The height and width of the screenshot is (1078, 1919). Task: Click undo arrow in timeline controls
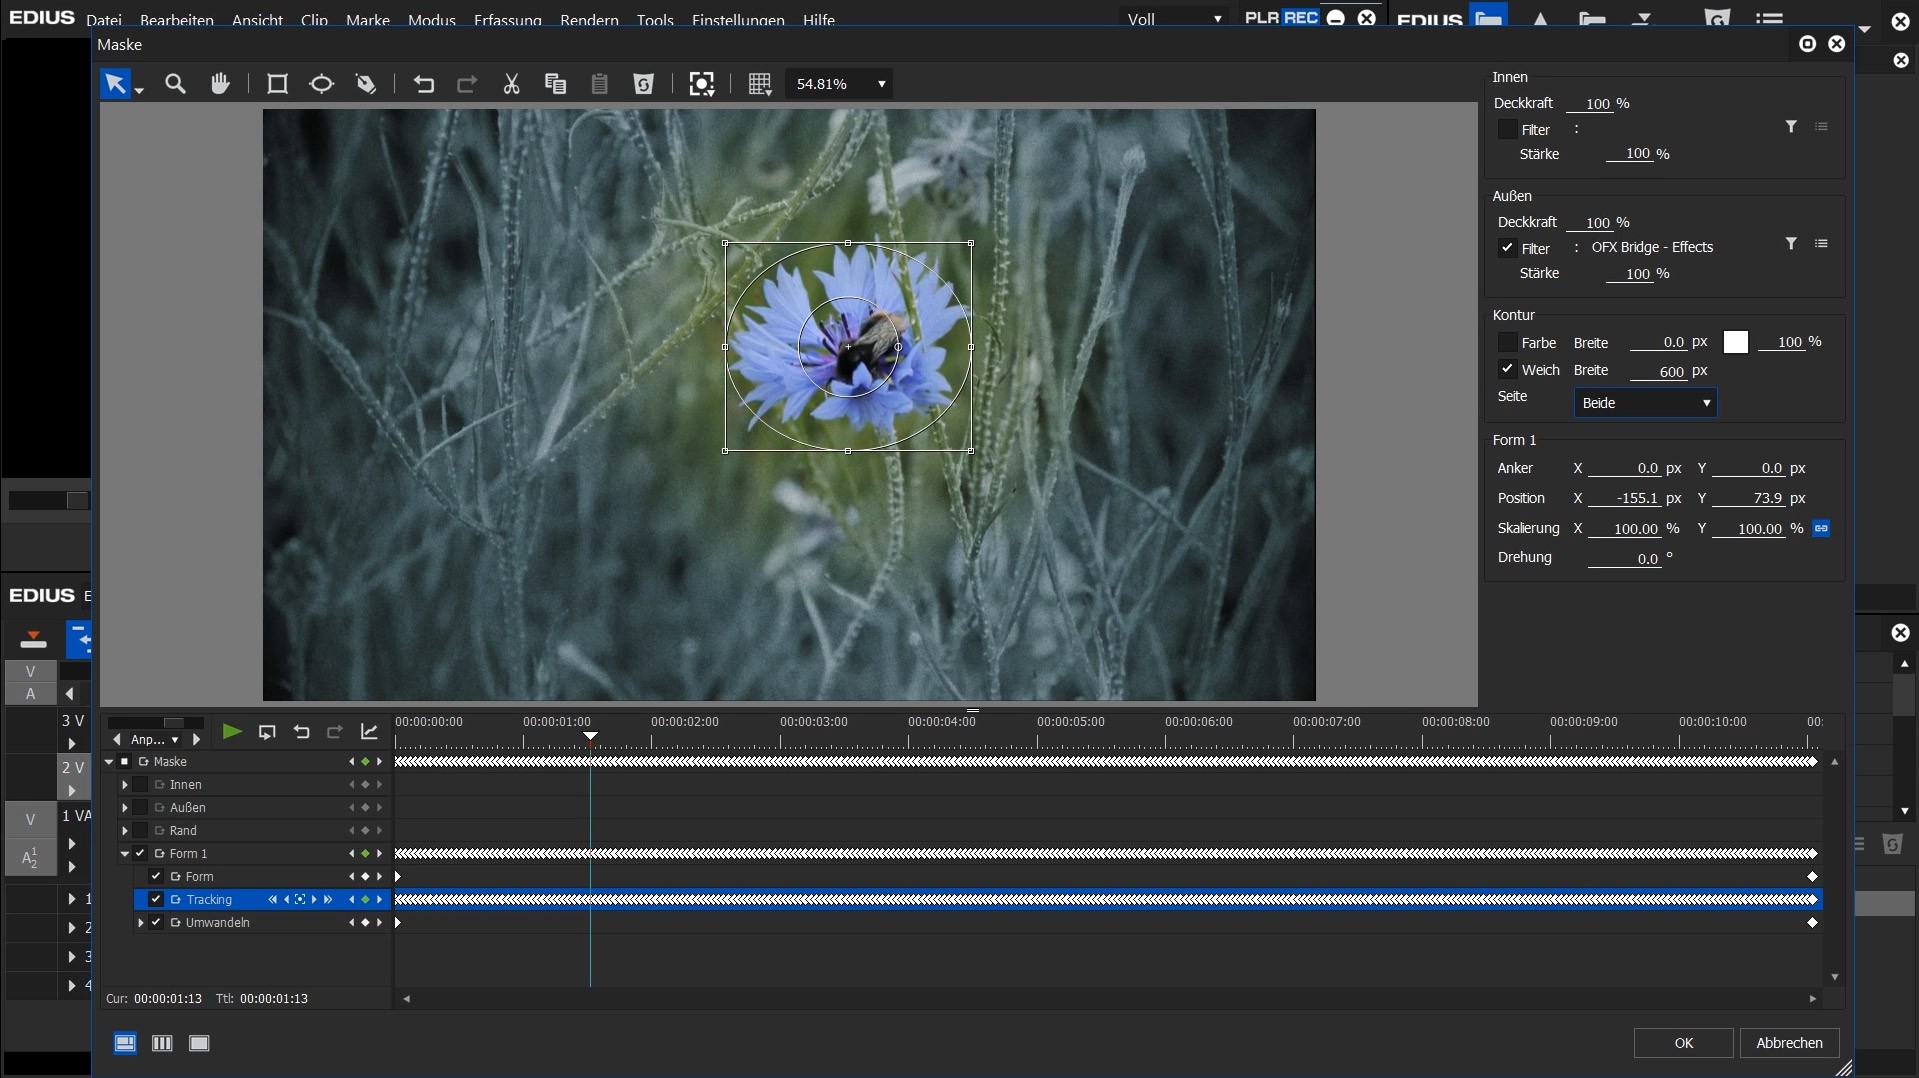coord(301,732)
